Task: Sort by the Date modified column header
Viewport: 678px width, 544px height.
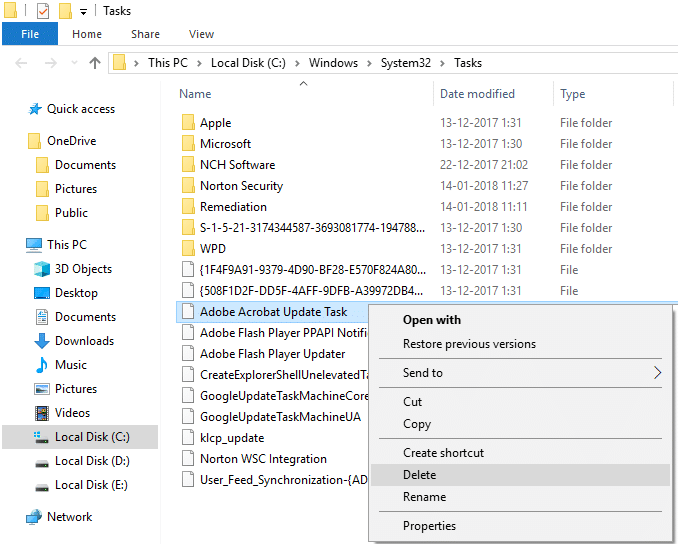Action: [x=477, y=94]
